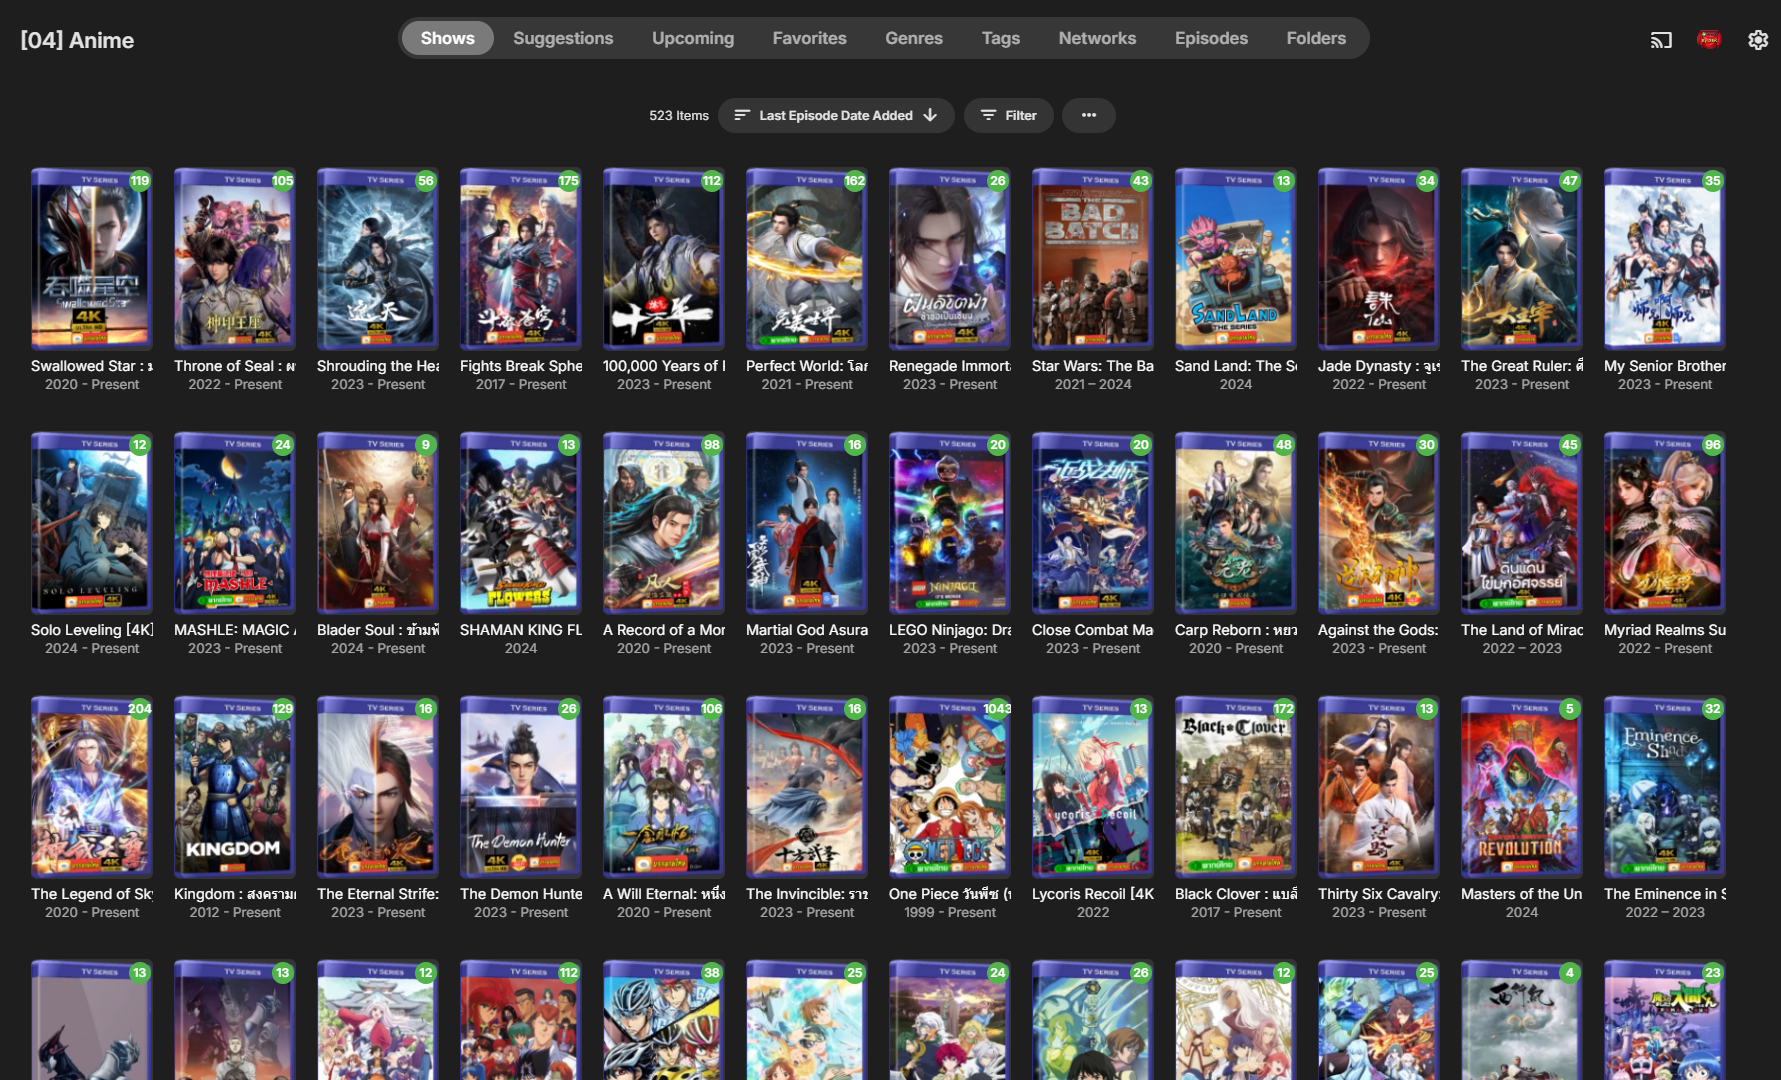Click the [04] Anime library heading
The height and width of the screenshot is (1080, 1781).
pyautogui.click(x=77, y=40)
